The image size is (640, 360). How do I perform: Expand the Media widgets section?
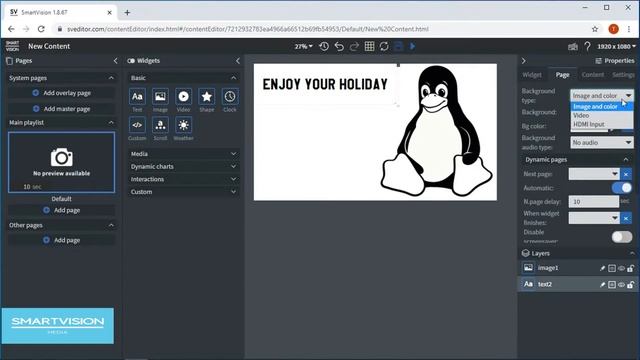coord(183,154)
